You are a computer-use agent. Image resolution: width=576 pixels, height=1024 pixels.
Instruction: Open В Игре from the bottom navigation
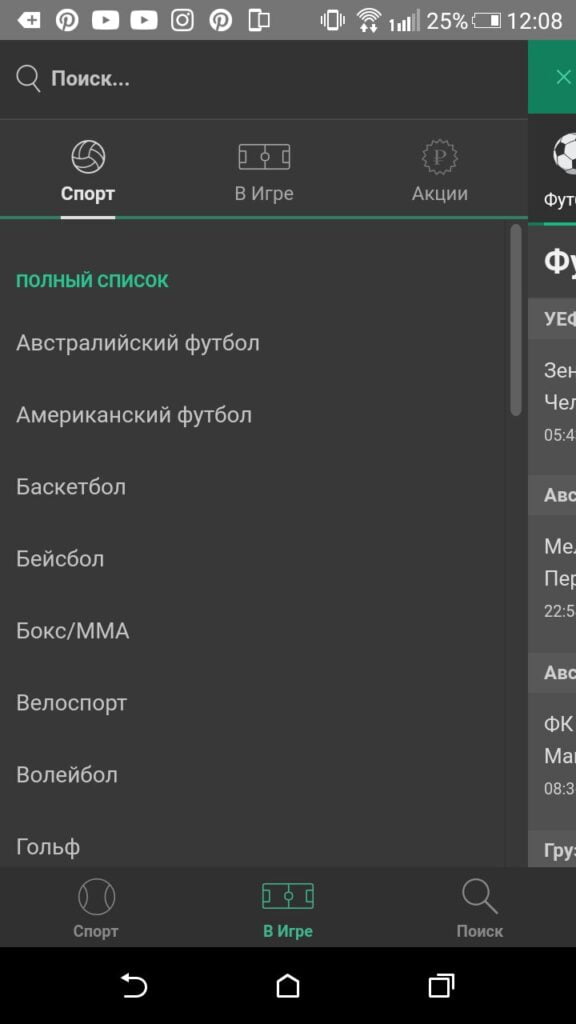click(287, 897)
